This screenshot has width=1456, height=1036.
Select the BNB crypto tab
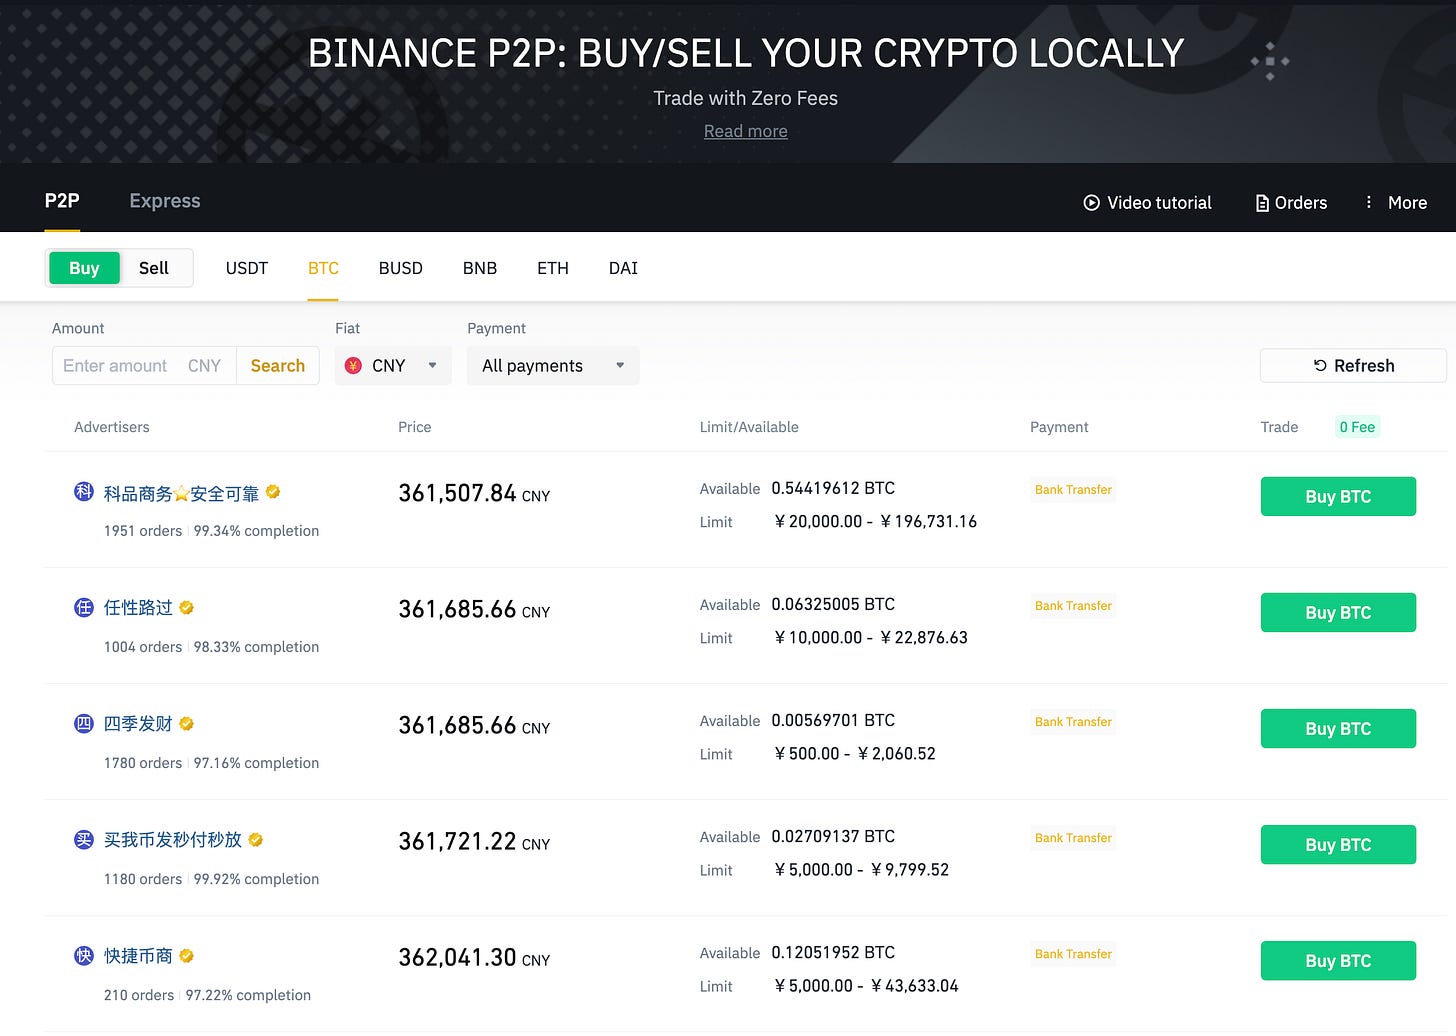480,268
